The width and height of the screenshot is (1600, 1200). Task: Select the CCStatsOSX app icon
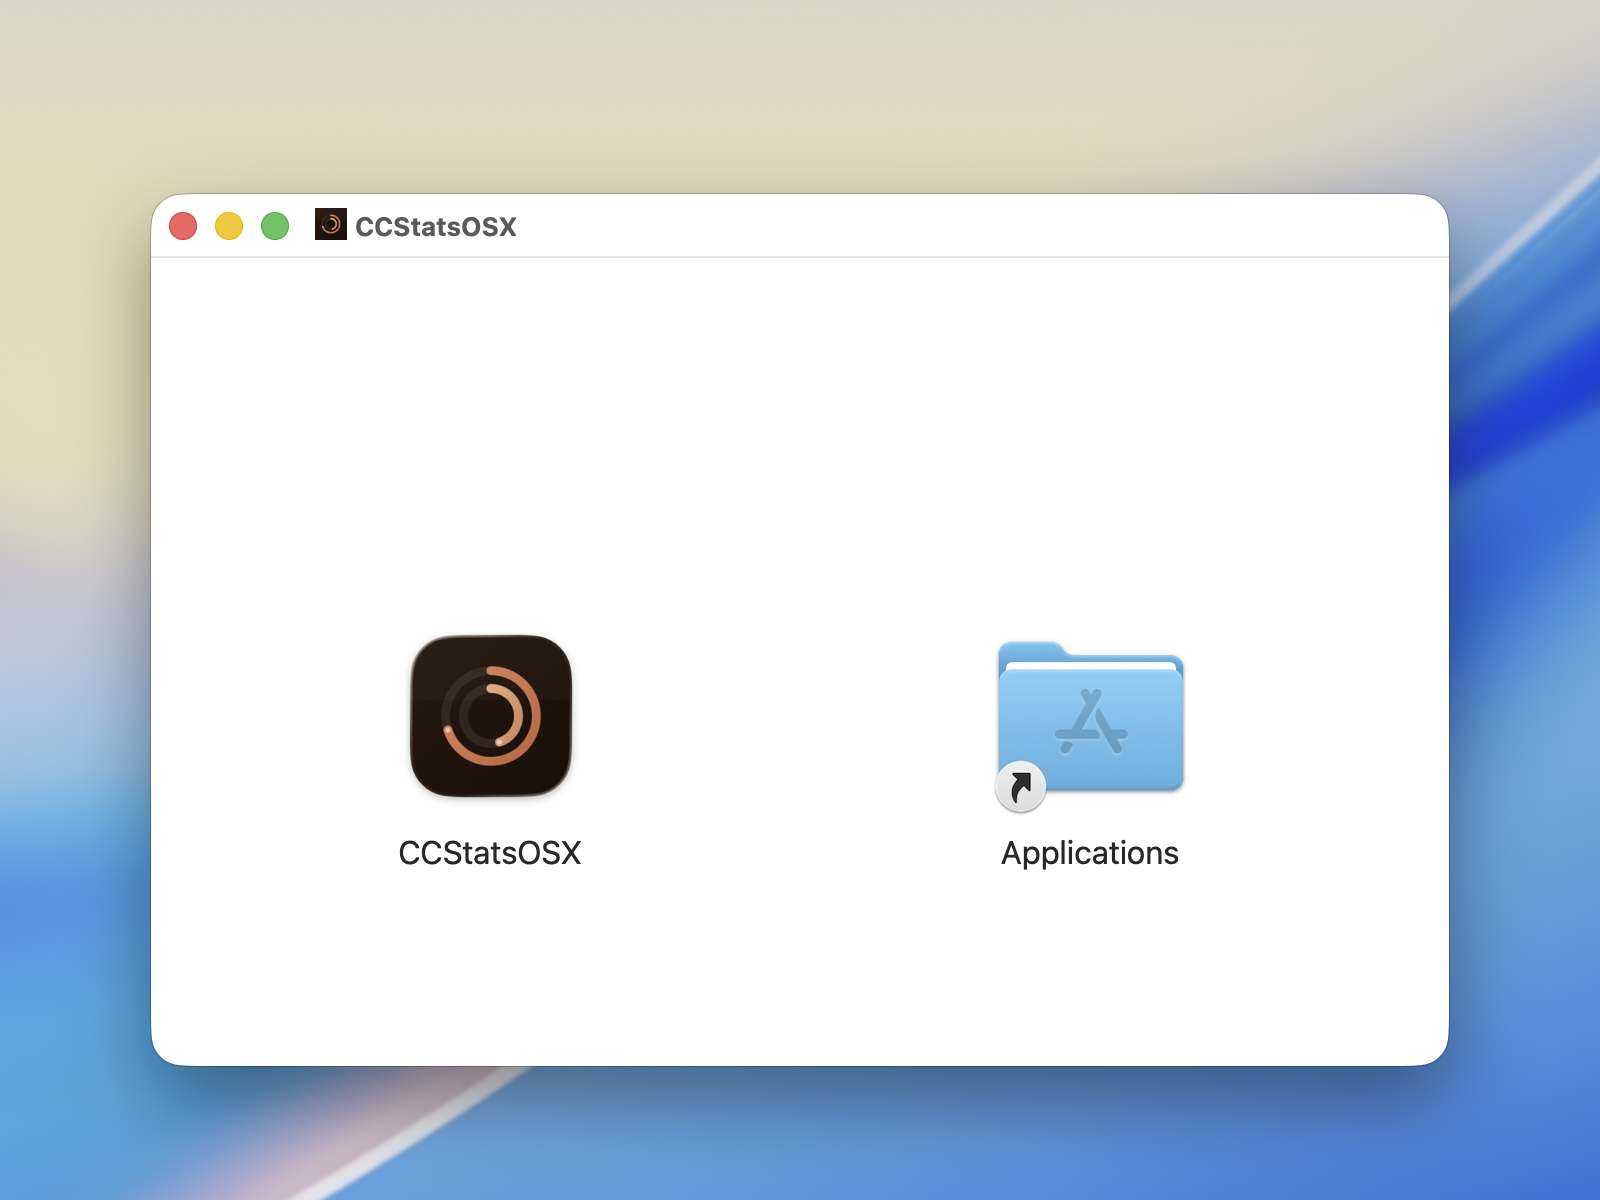[491, 716]
